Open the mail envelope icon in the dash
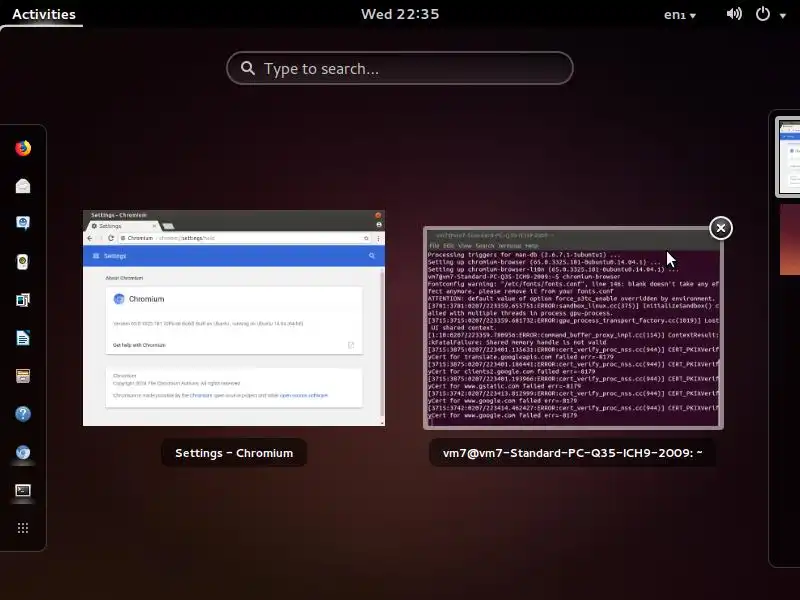The width and height of the screenshot is (800, 600). (23, 186)
